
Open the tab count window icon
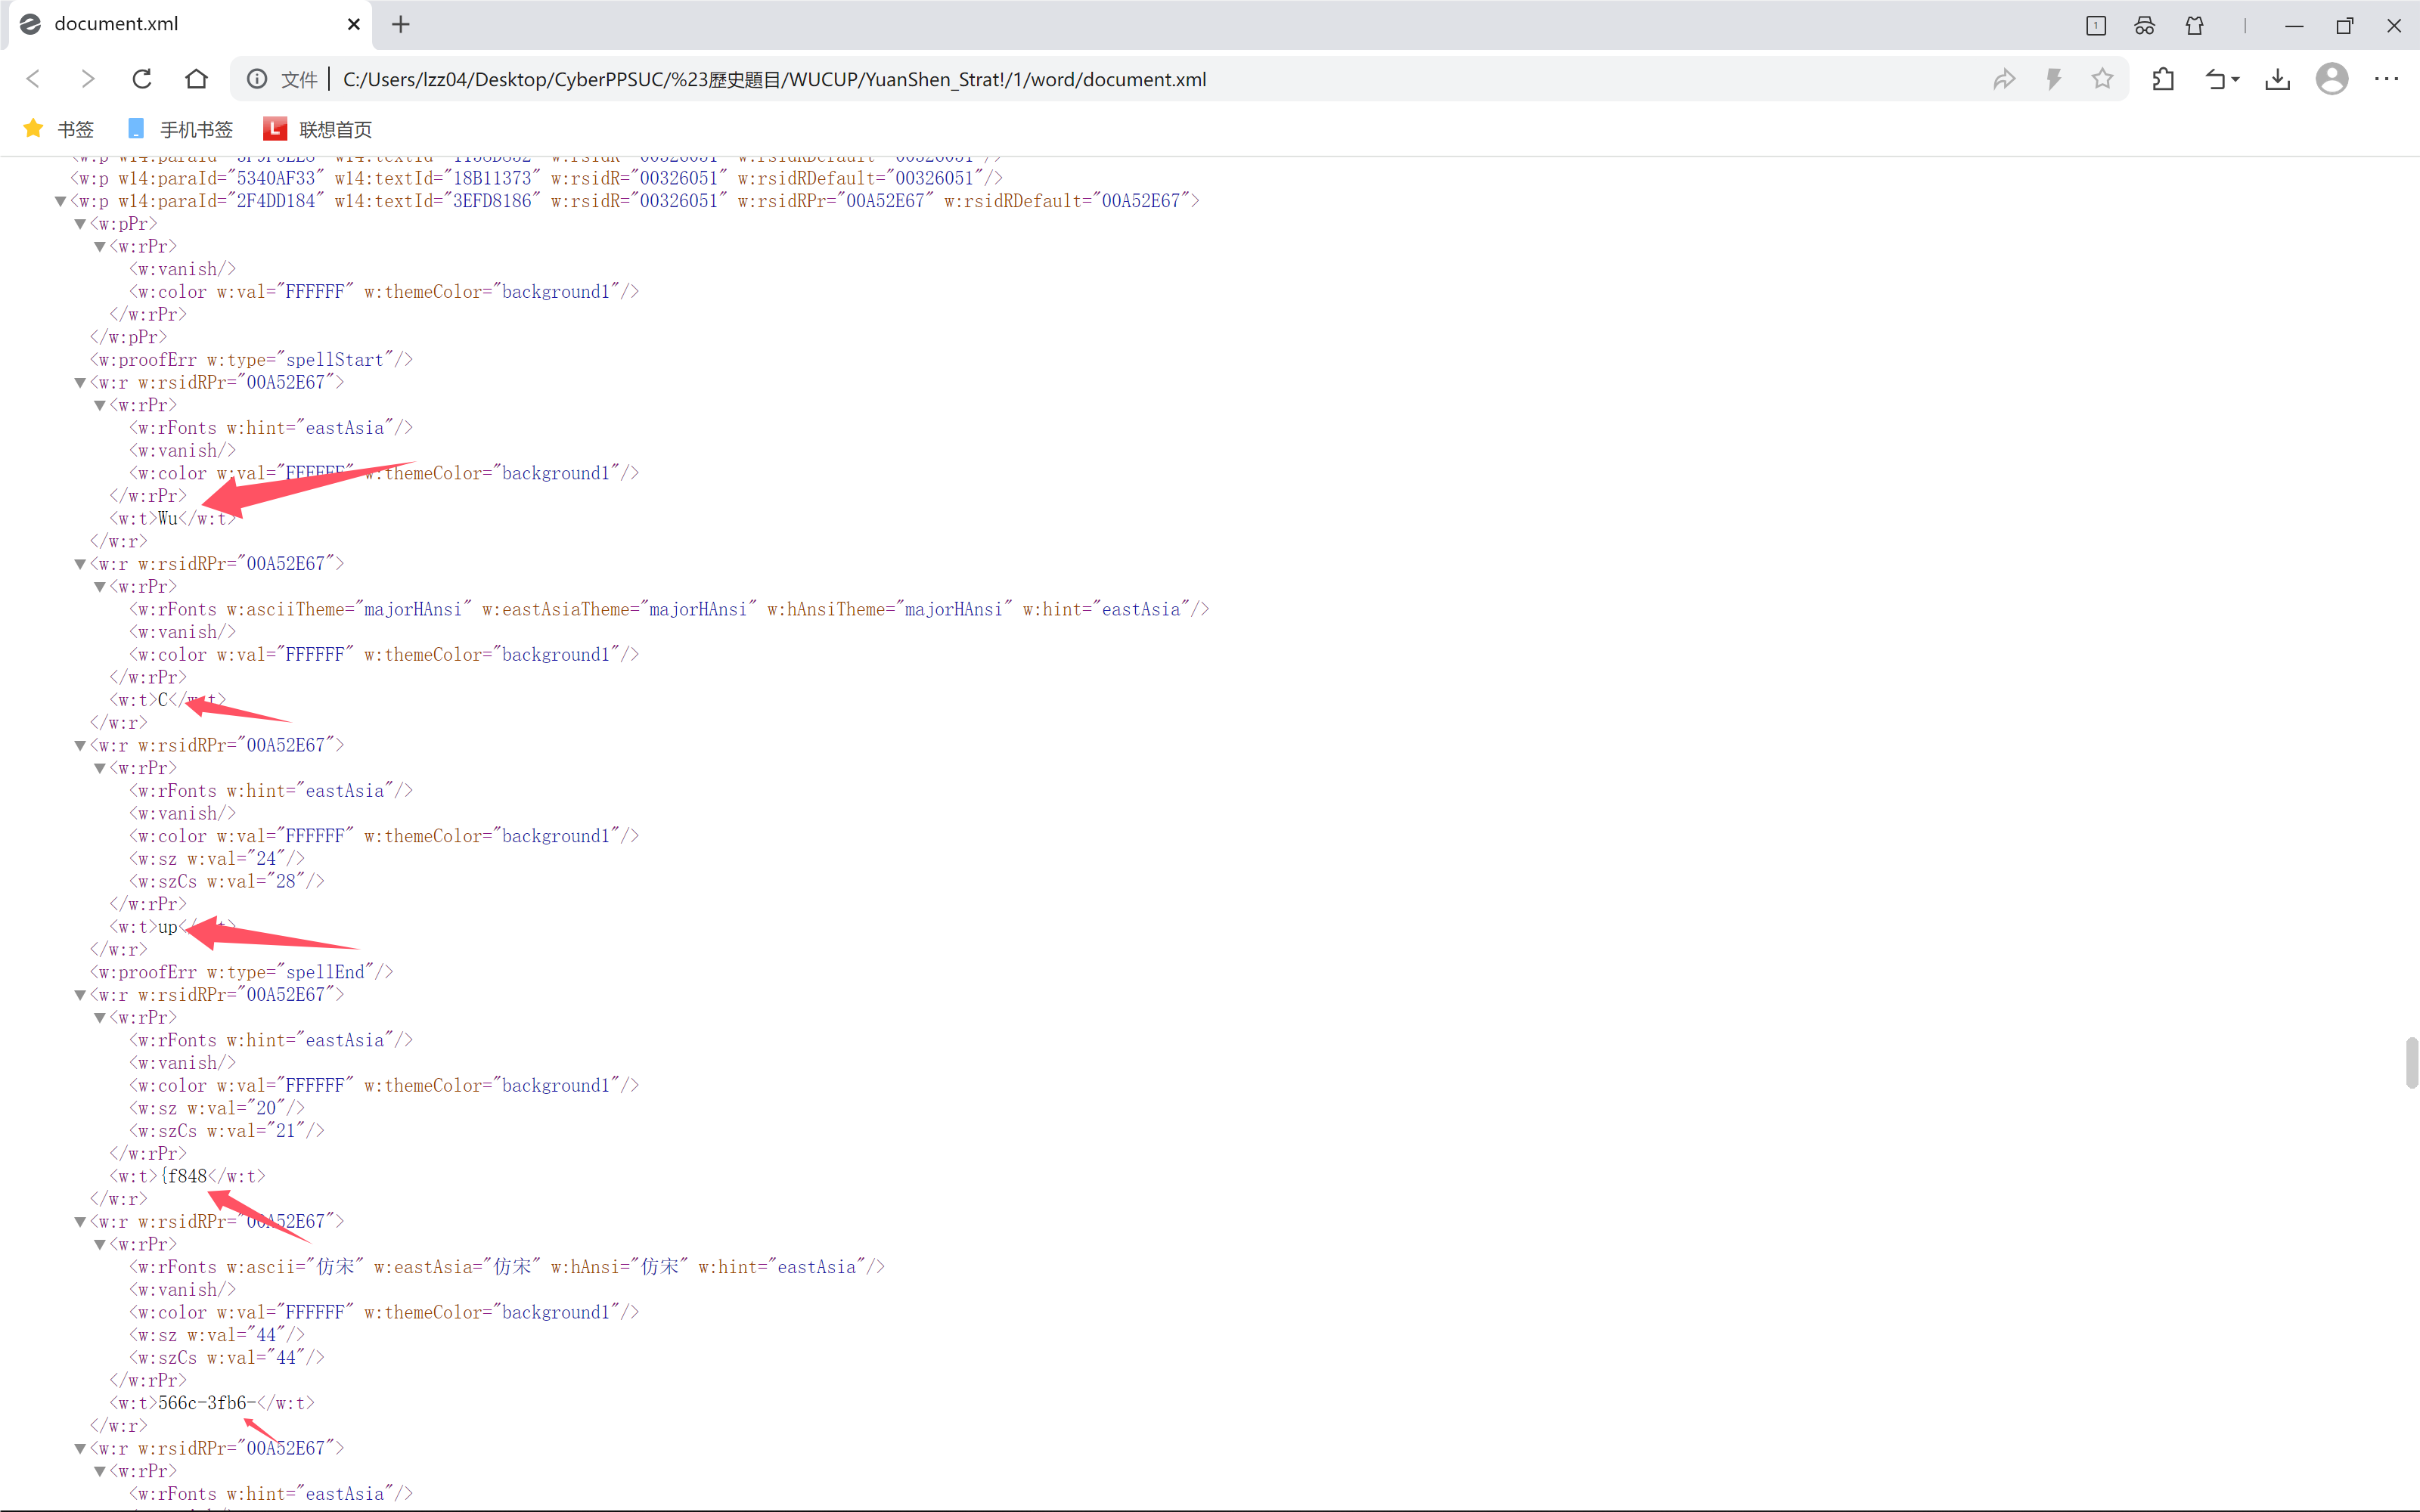tap(2096, 26)
